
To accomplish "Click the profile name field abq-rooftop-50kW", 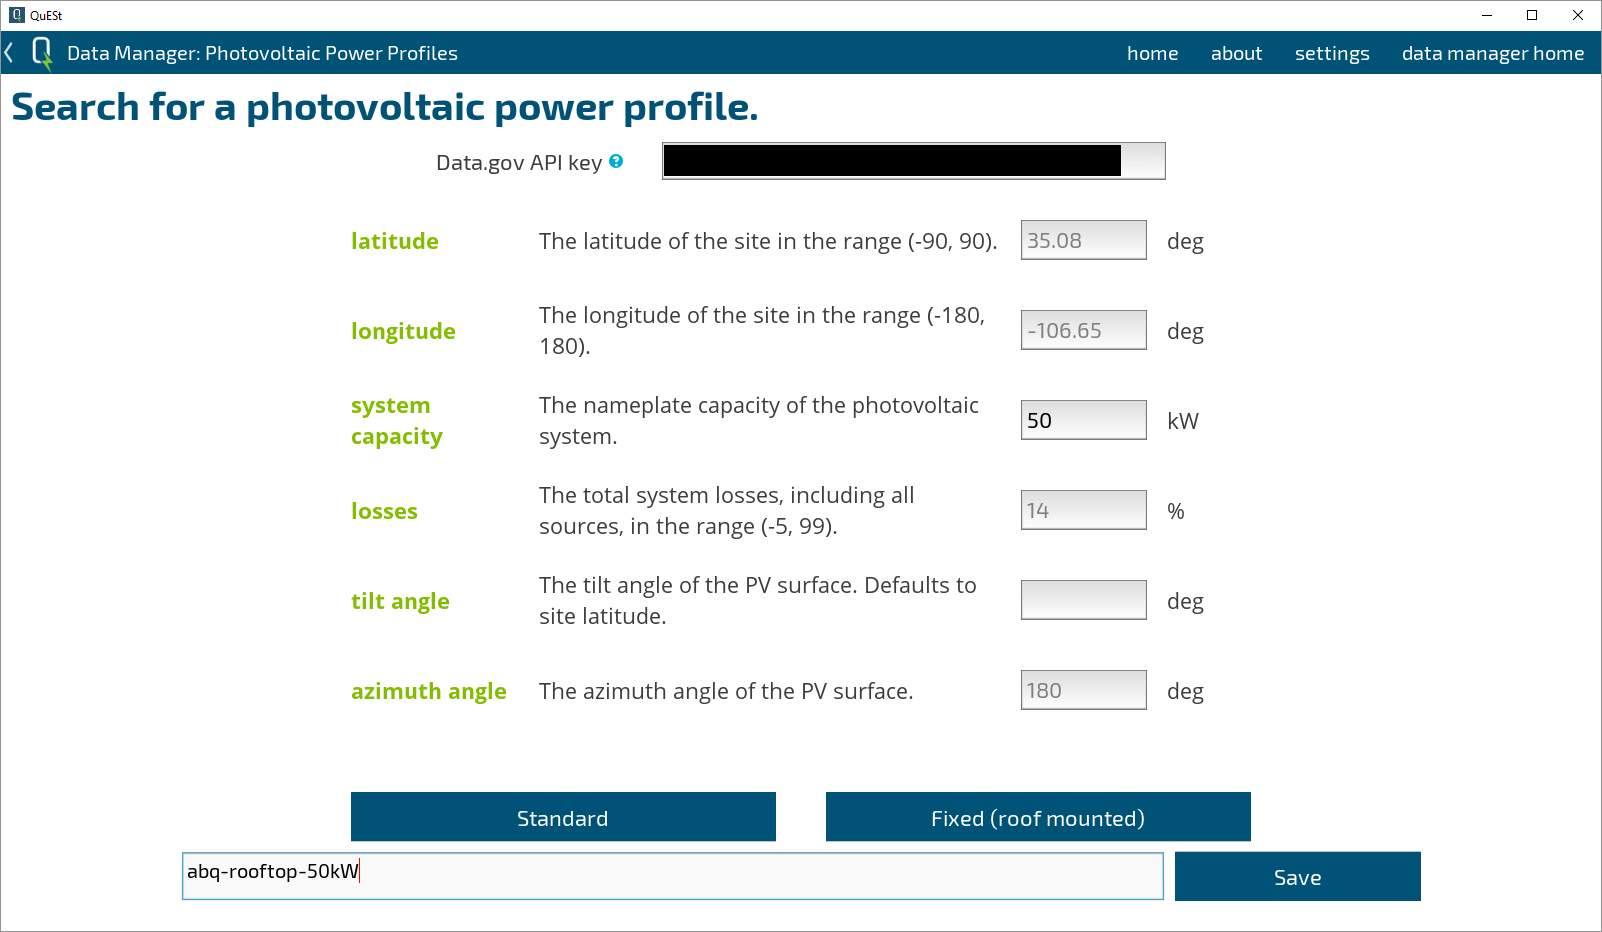I will 672,876.
